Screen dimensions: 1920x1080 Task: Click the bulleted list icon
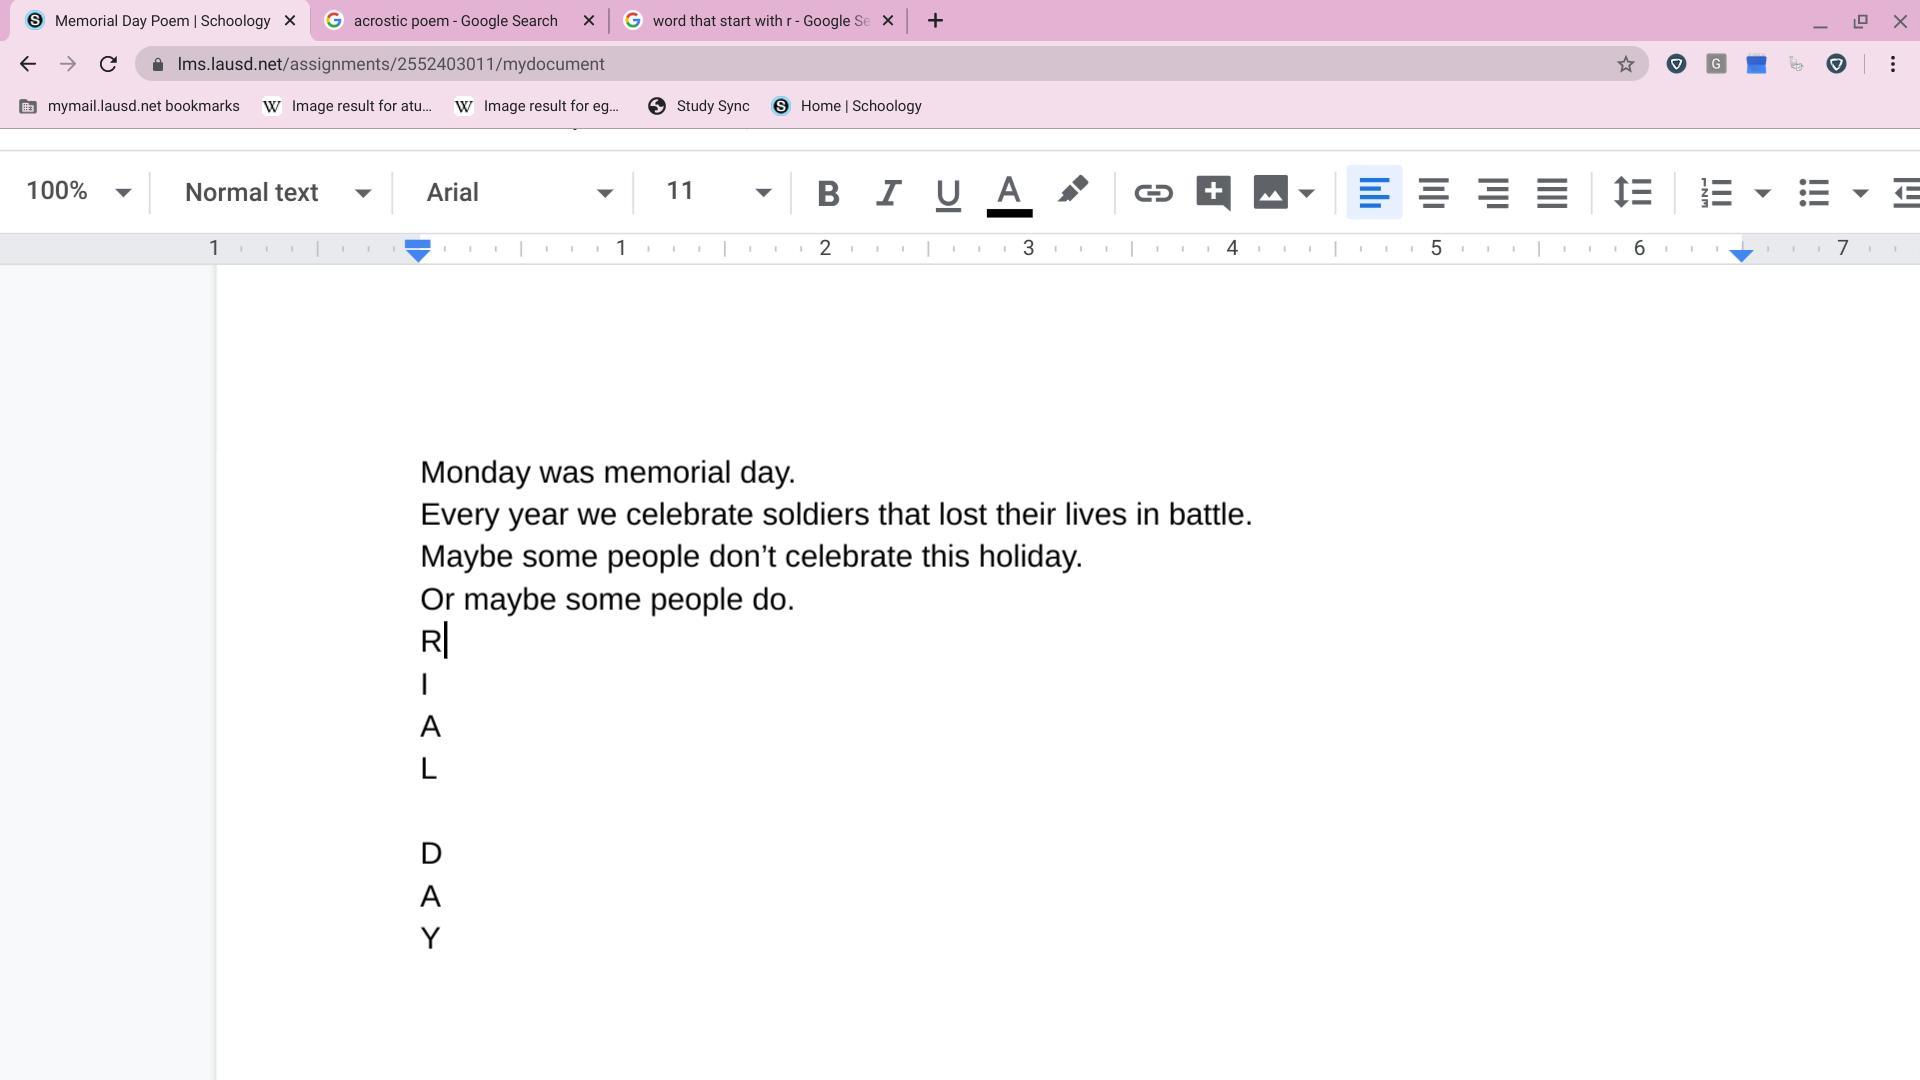pos(1814,193)
